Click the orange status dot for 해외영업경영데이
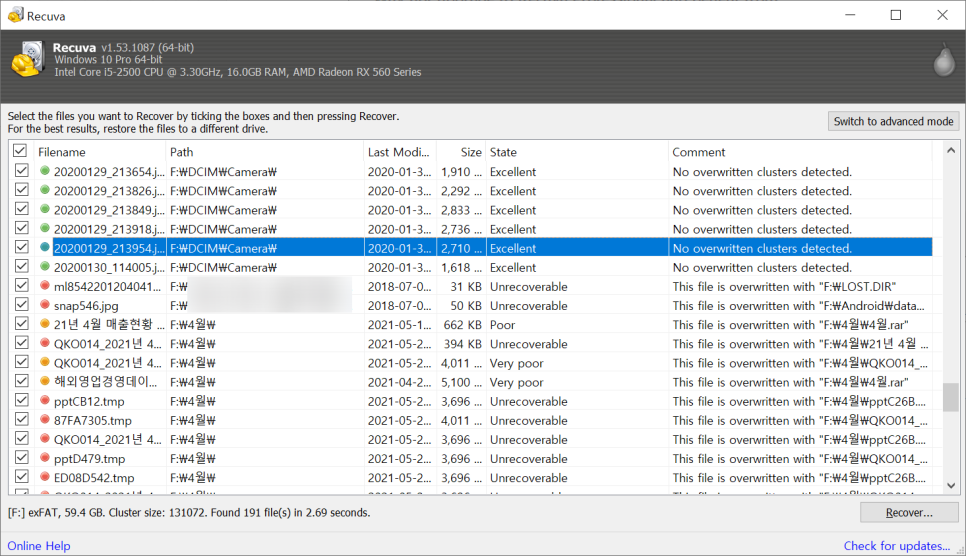The width and height of the screenshot is (966, 556). (x=44, y=382)
